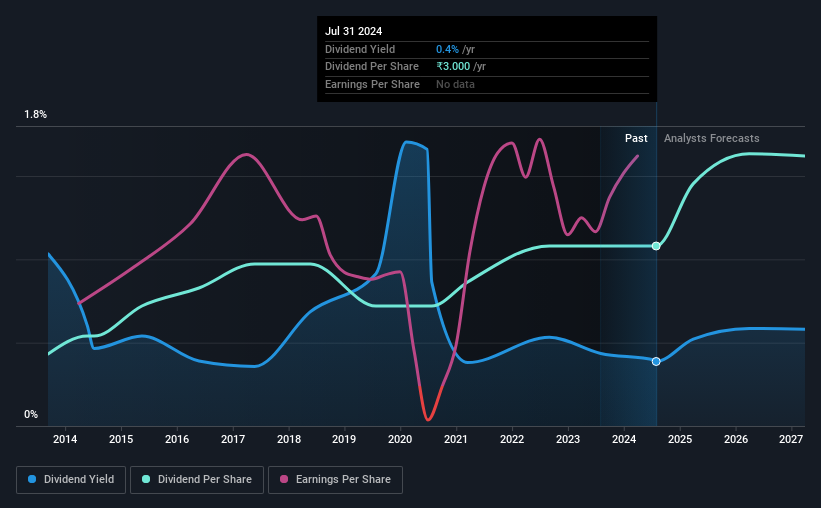Viewport: 821px width, 508px height.
Task: Click the 'No data' earnings value
Action: pyautogui.click(x=456, y=84)
